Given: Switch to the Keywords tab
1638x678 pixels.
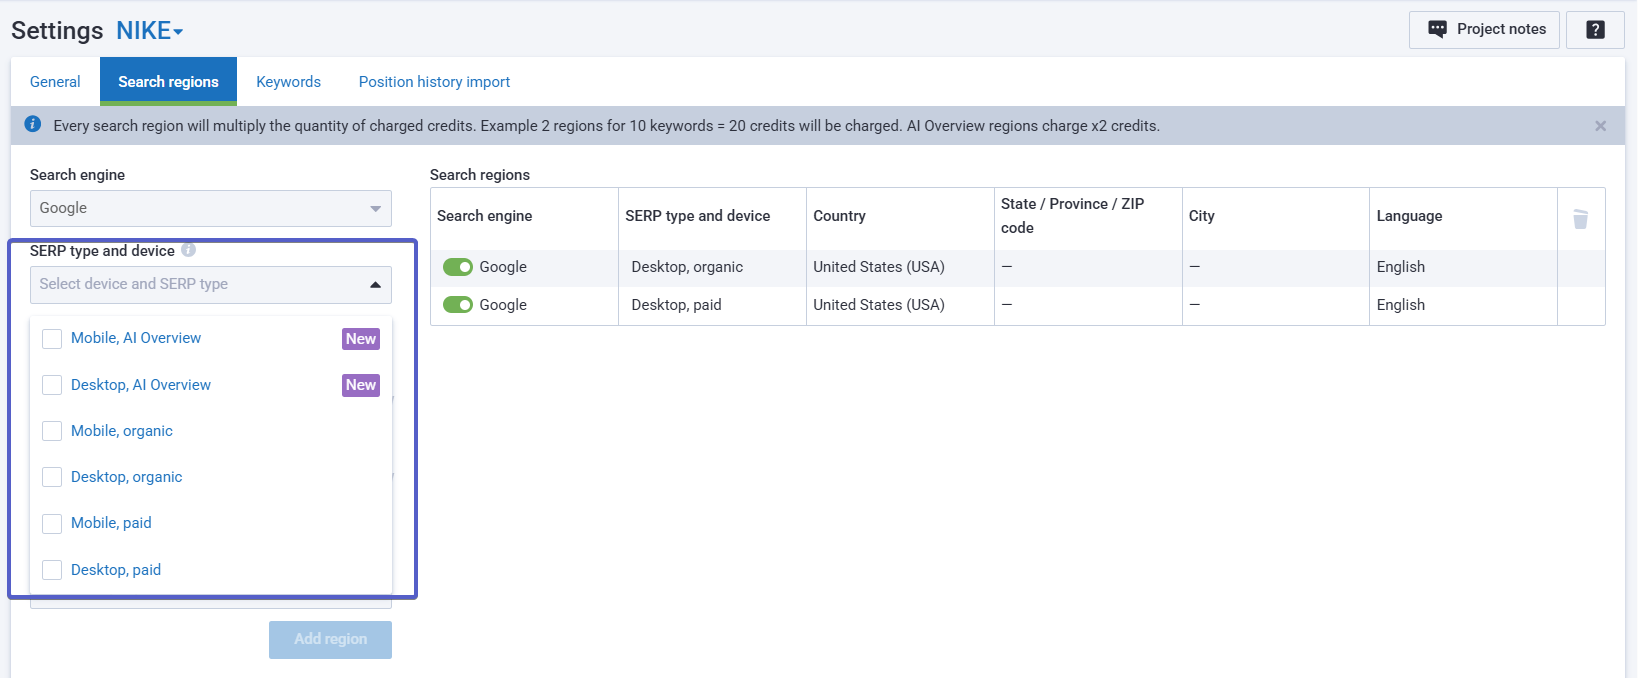Looking at the screenshot, I should 288,82.
